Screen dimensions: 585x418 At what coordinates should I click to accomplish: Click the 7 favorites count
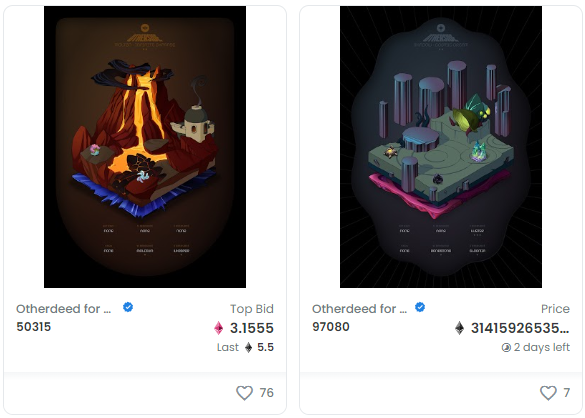566,393
